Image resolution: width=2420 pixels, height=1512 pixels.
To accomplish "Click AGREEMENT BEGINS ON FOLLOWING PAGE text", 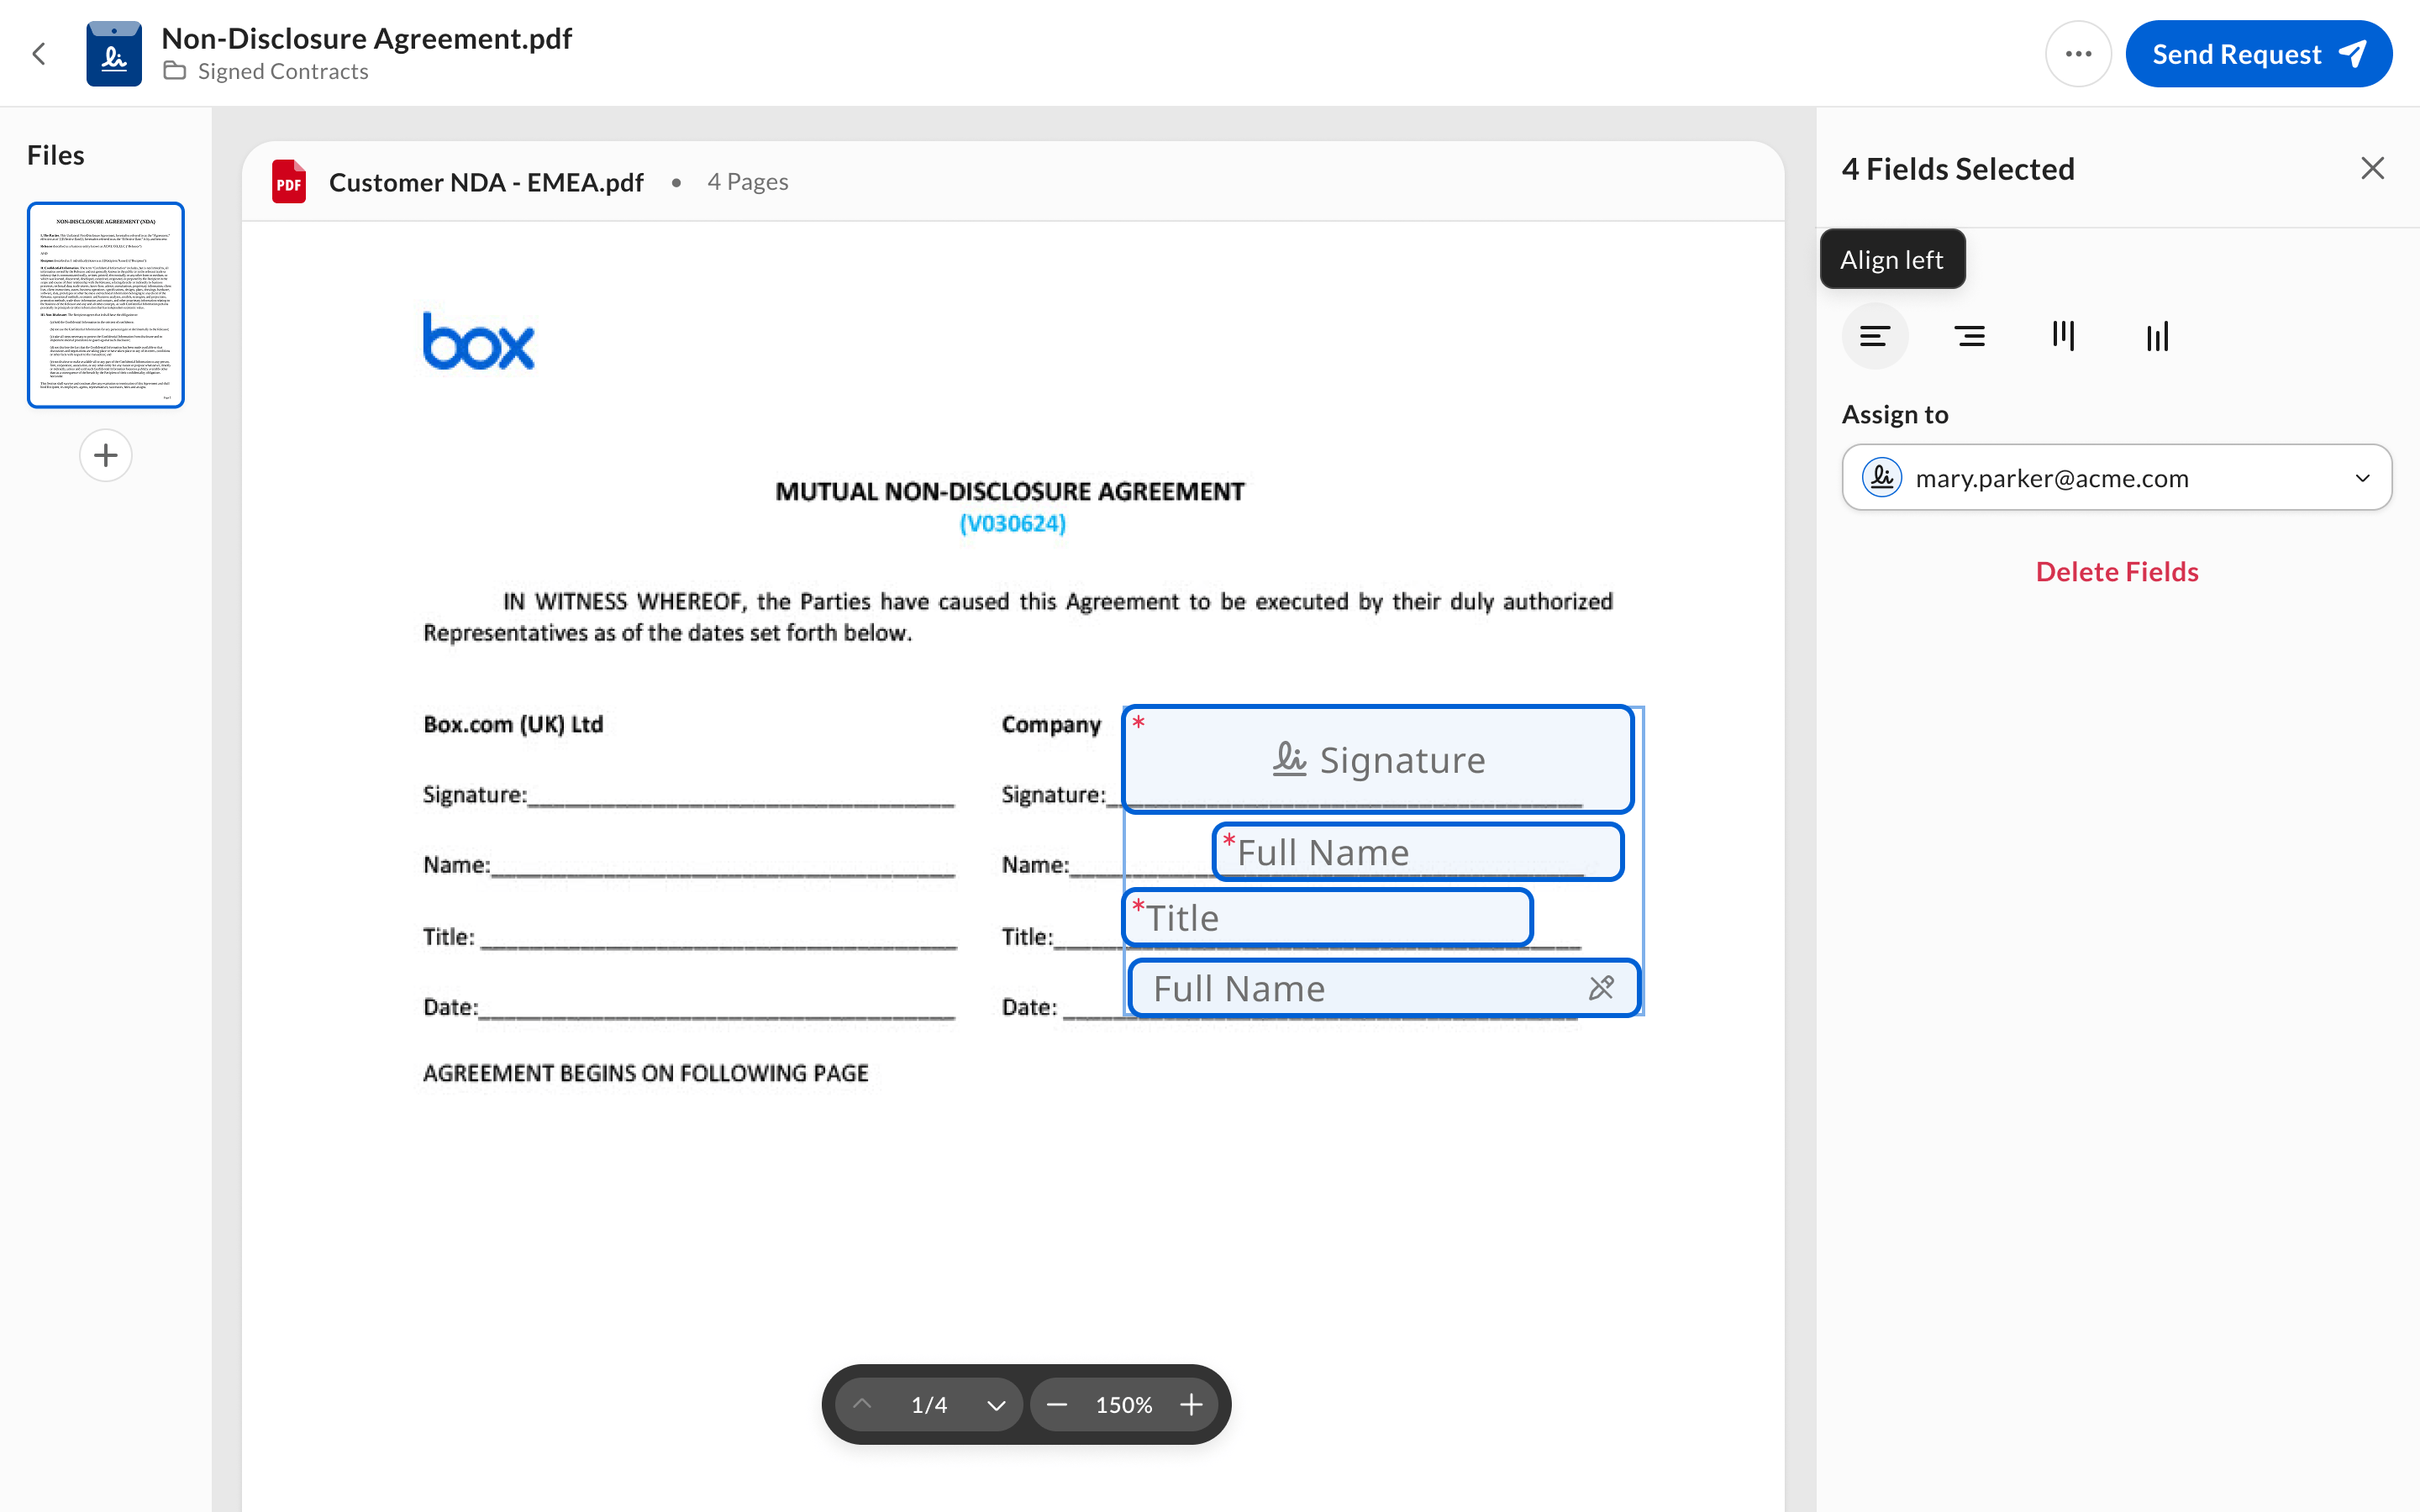I will click(646, 1073).
